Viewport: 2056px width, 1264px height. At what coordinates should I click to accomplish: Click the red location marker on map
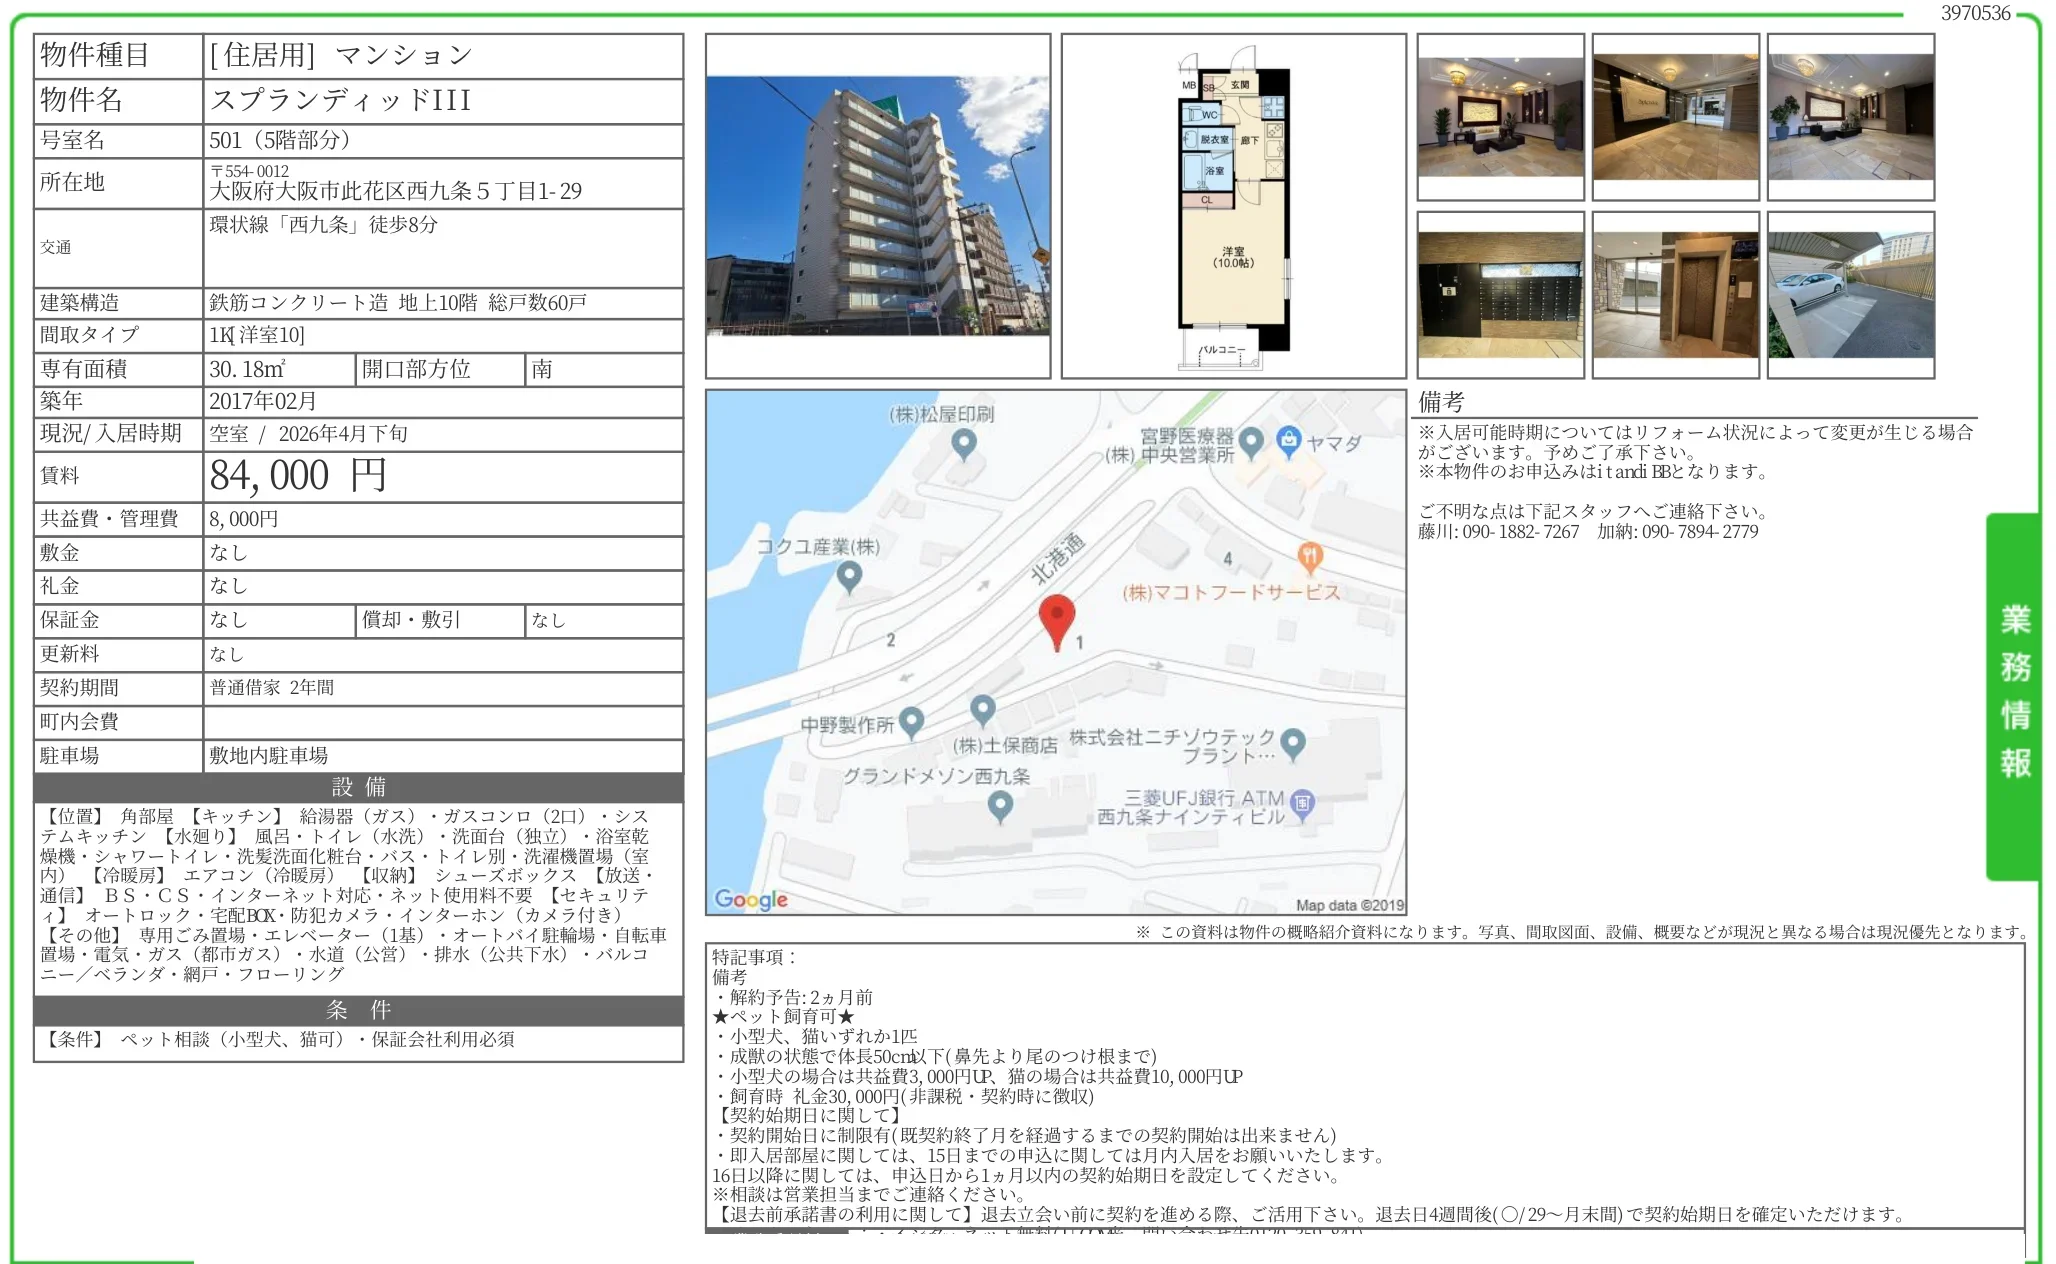tap(1057, 619)
